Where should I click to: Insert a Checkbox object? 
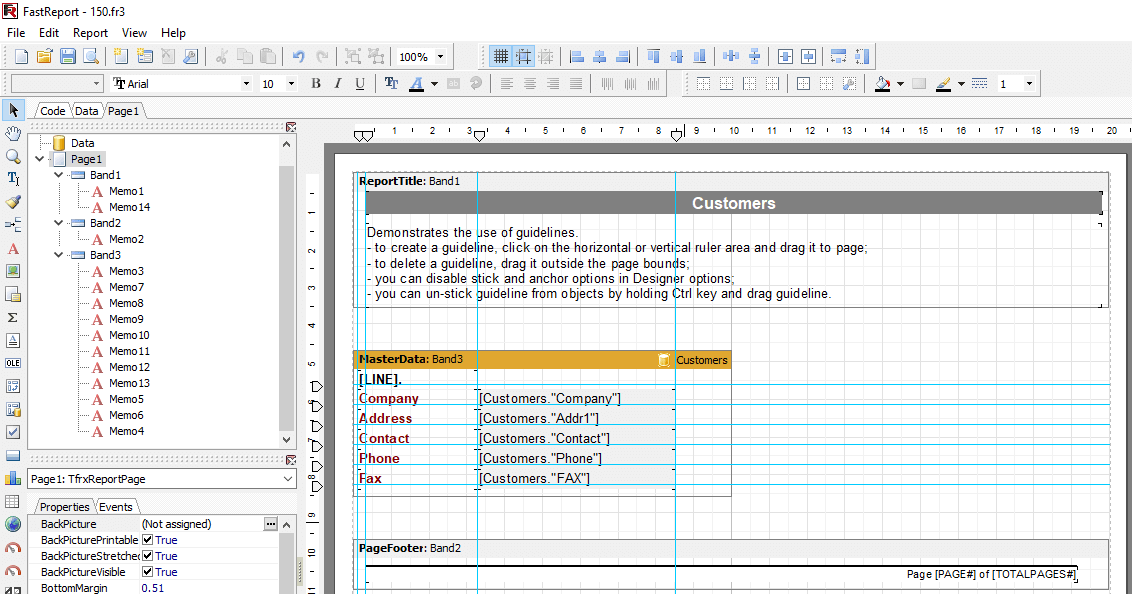coord(13,432)
